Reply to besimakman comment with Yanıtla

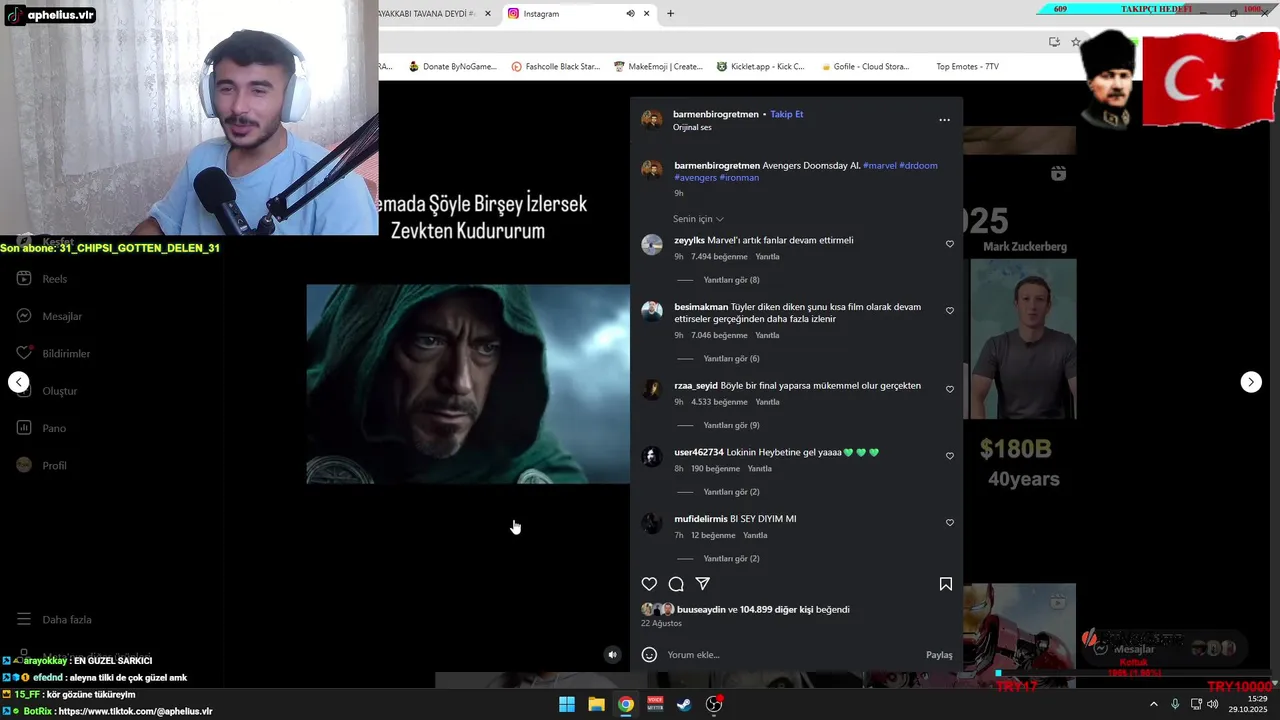(x=767, y=336)
